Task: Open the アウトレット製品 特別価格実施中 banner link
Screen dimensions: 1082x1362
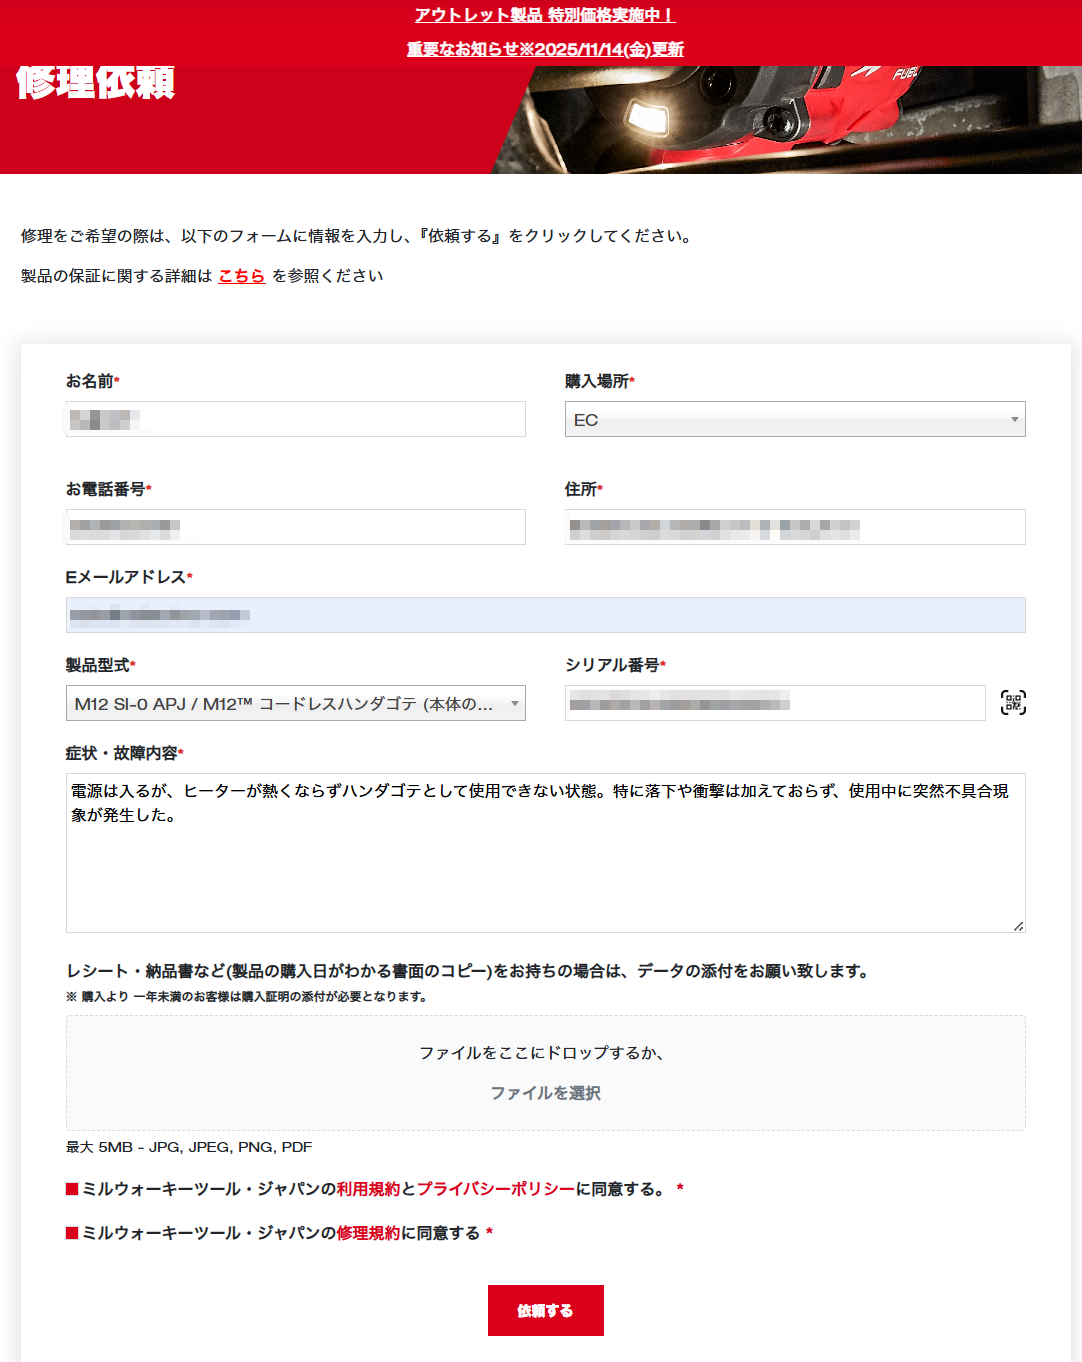Action: coord(545,16)
